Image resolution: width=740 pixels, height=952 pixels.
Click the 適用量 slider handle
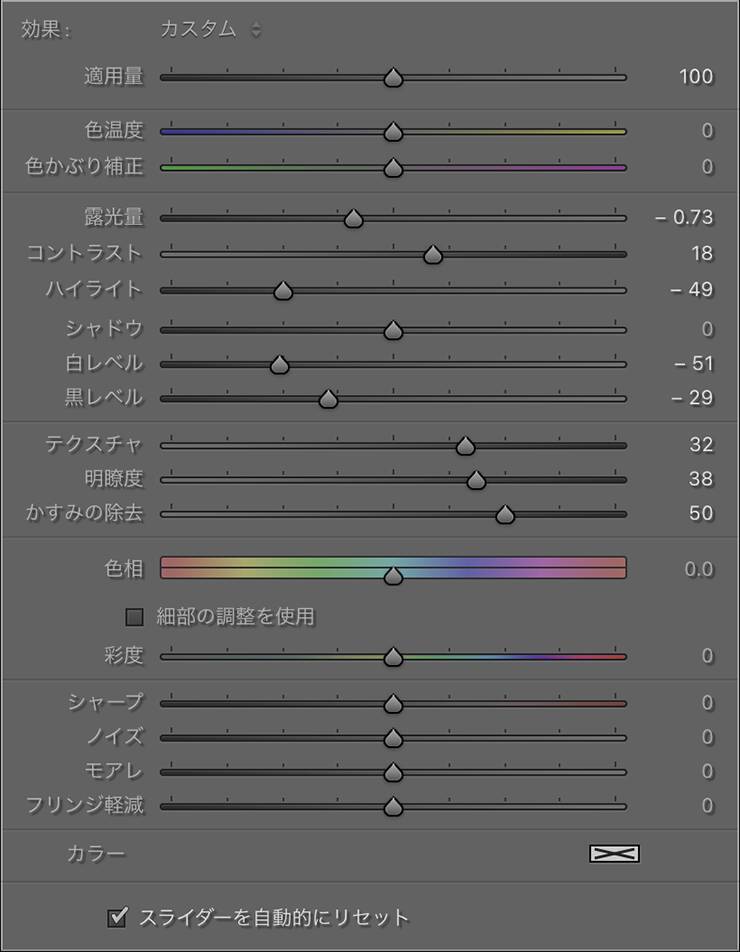pyautogui.click(x=393, y=78)
